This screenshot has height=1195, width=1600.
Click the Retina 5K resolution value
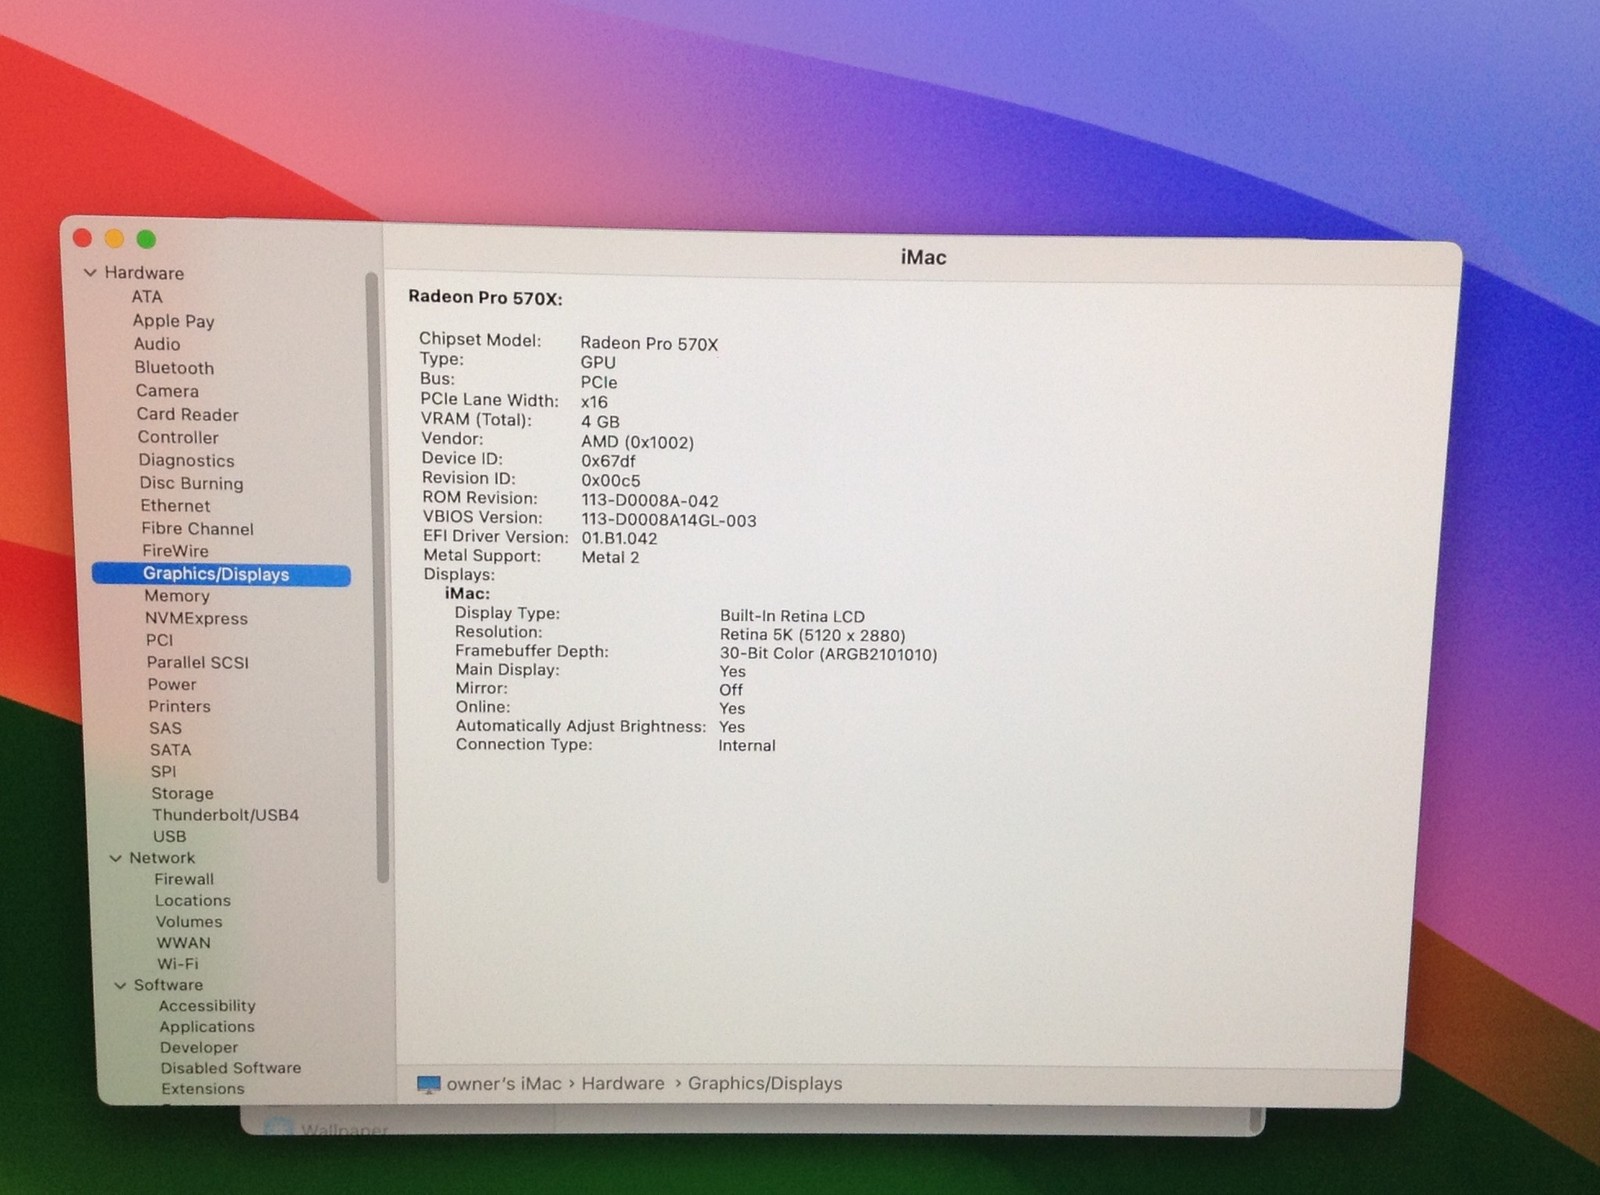[812, 635]
